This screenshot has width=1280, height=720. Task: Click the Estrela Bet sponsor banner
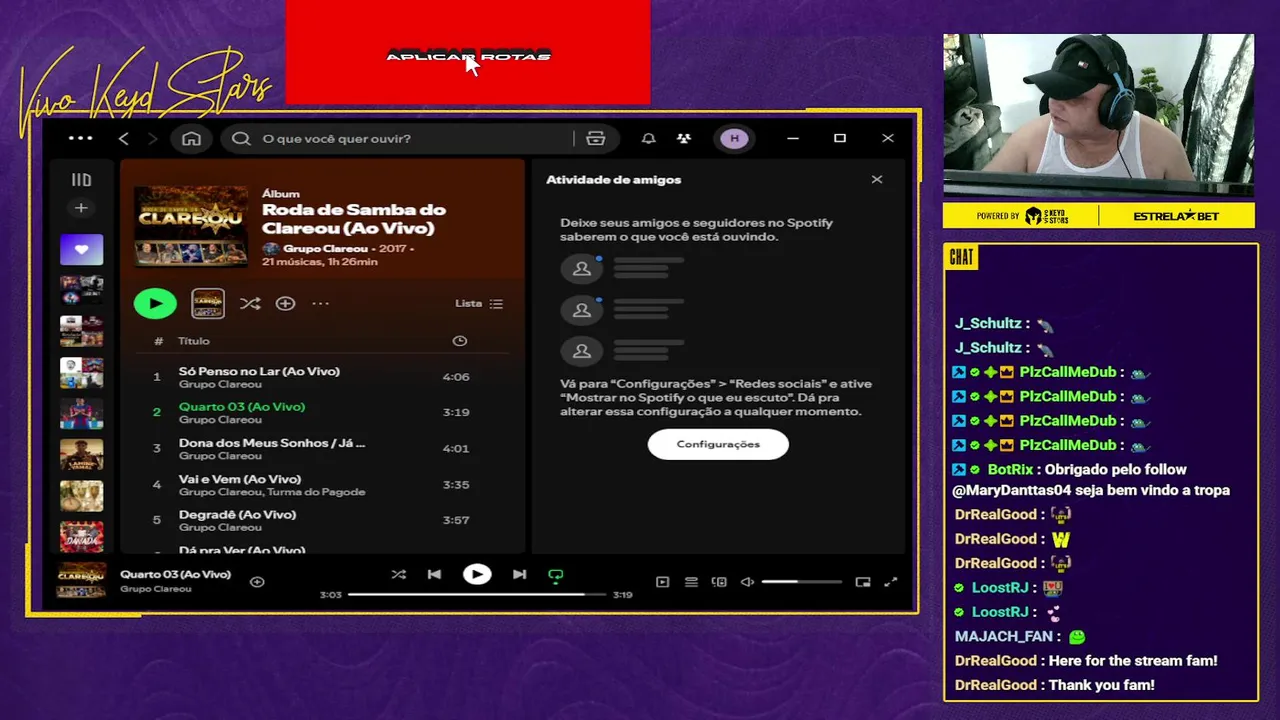pyautogui.click(x=1176, y=216)
